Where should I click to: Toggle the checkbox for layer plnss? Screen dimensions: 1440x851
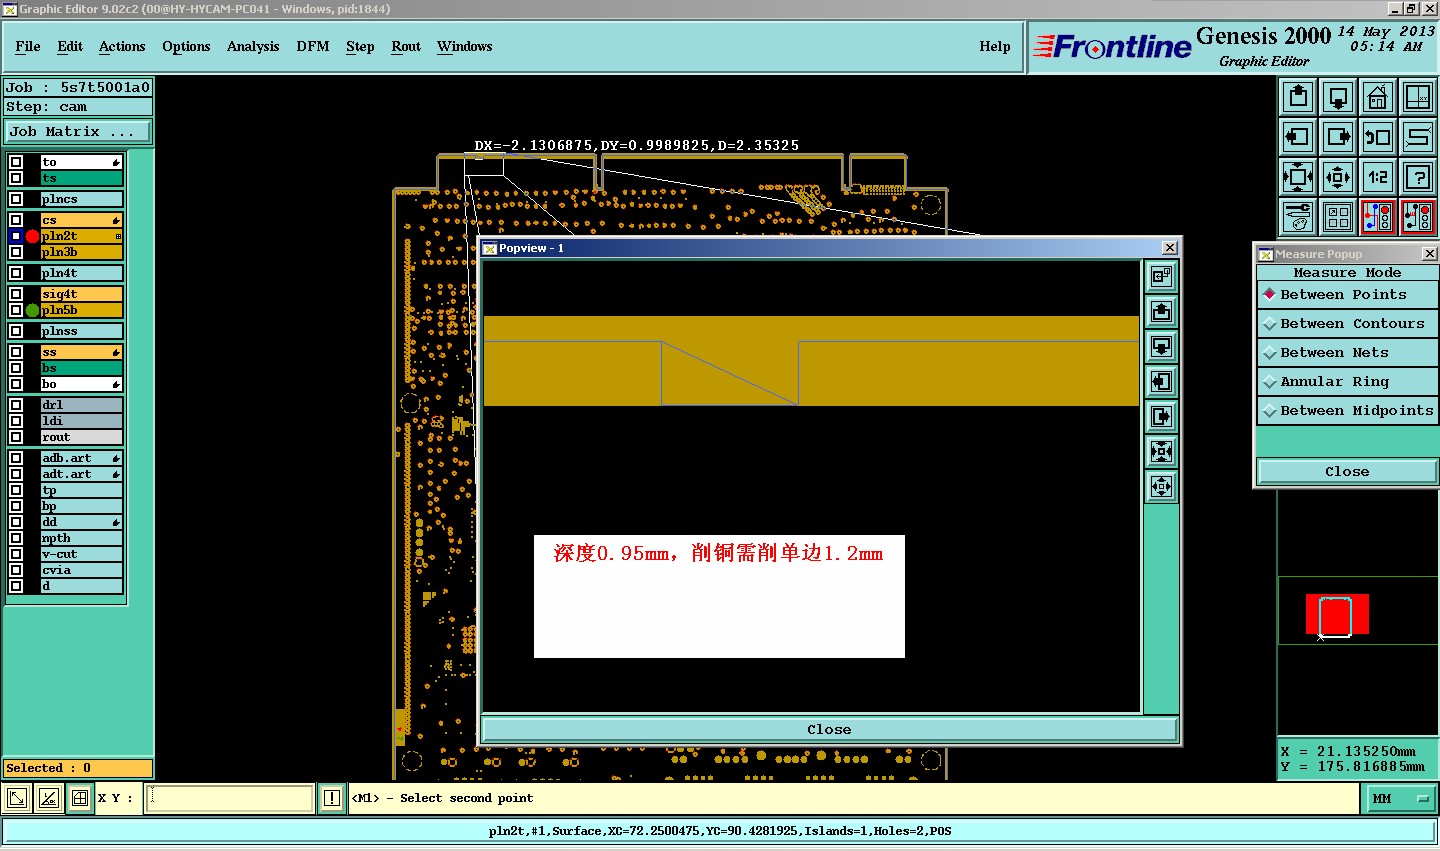click(x=16, y=331)
